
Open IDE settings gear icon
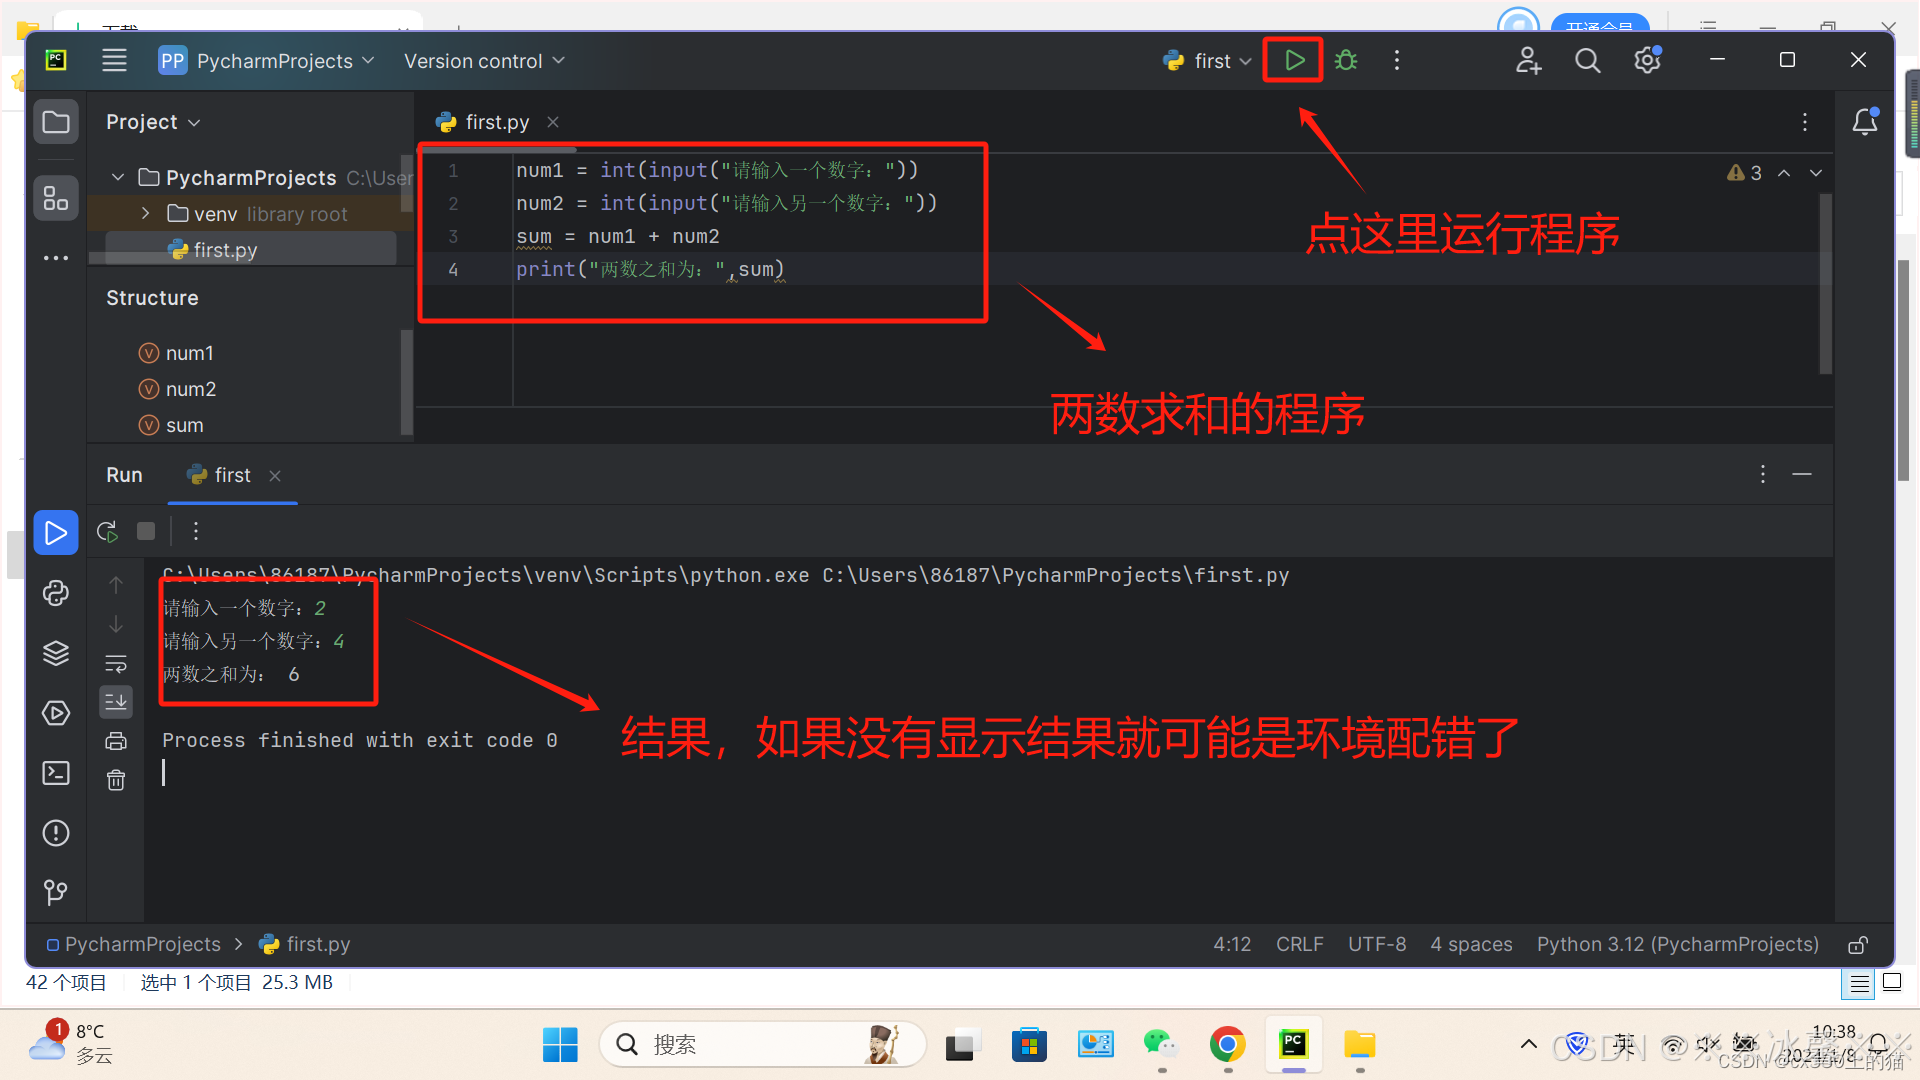pos(1647,61)
